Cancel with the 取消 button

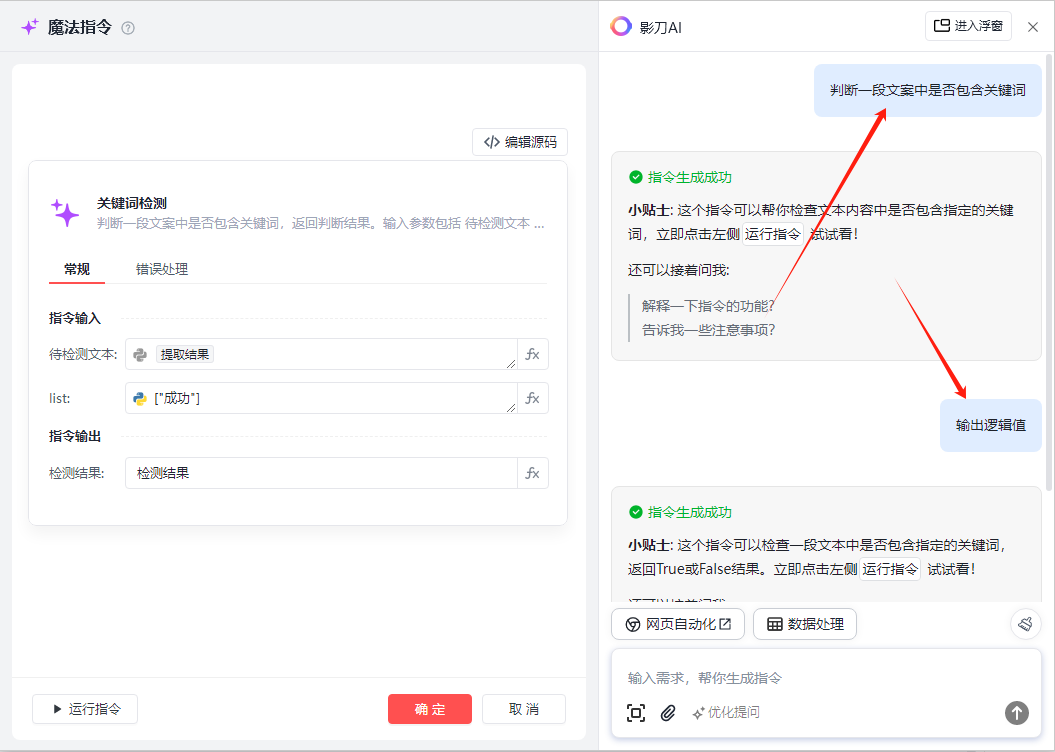click(x=523, y=709)
